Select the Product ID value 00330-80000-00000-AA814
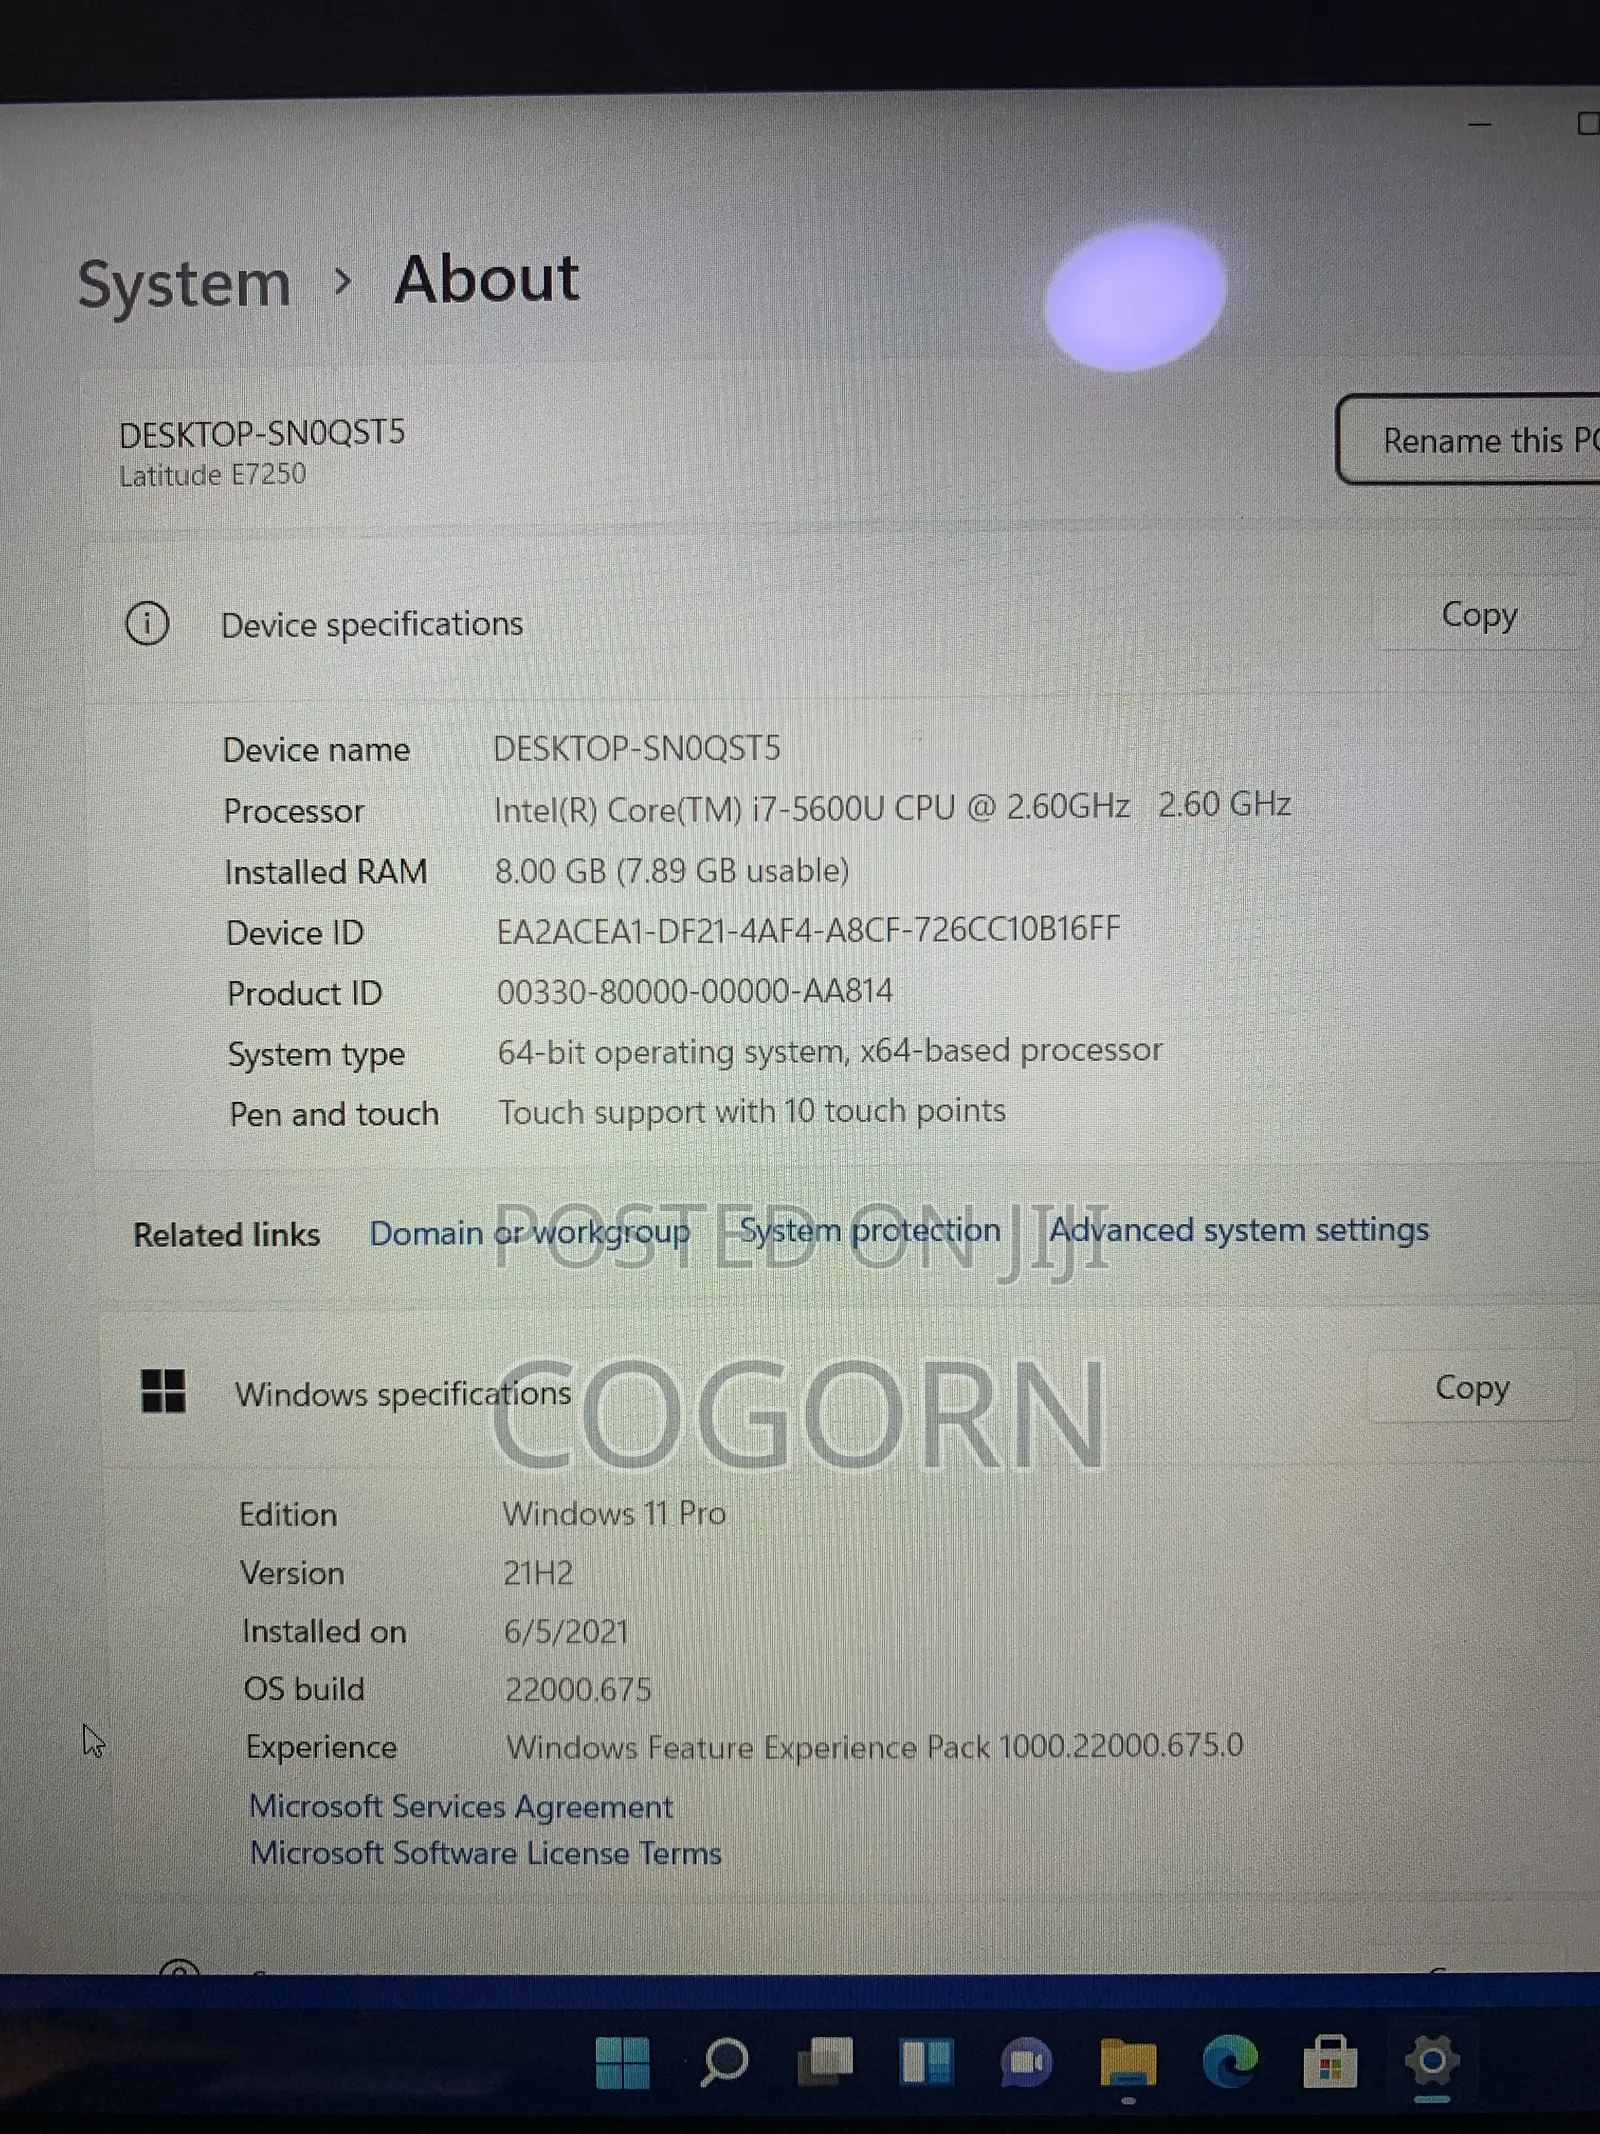1600x2134 pixels. [695, 991]
